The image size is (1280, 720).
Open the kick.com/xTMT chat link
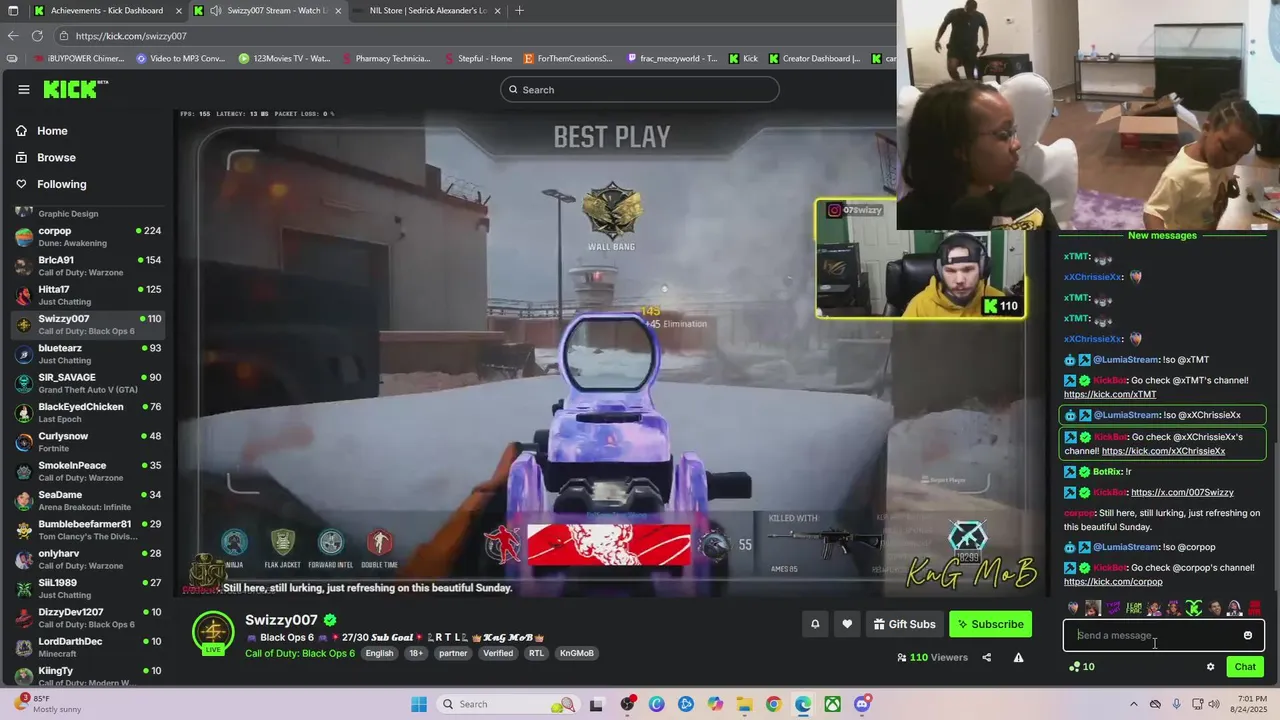(x=1110, y=394)
